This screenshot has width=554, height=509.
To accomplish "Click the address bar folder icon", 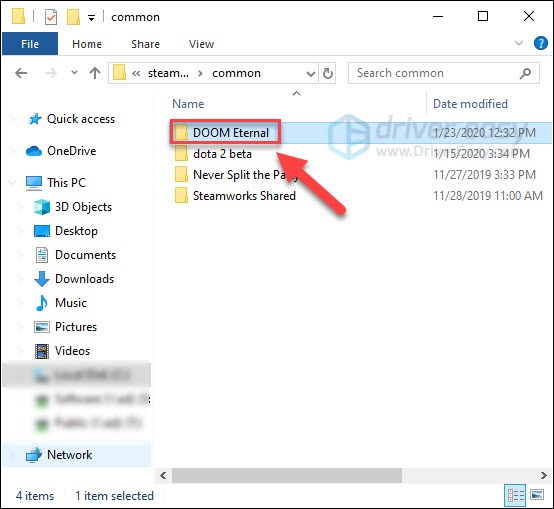I will coord(119,72).
